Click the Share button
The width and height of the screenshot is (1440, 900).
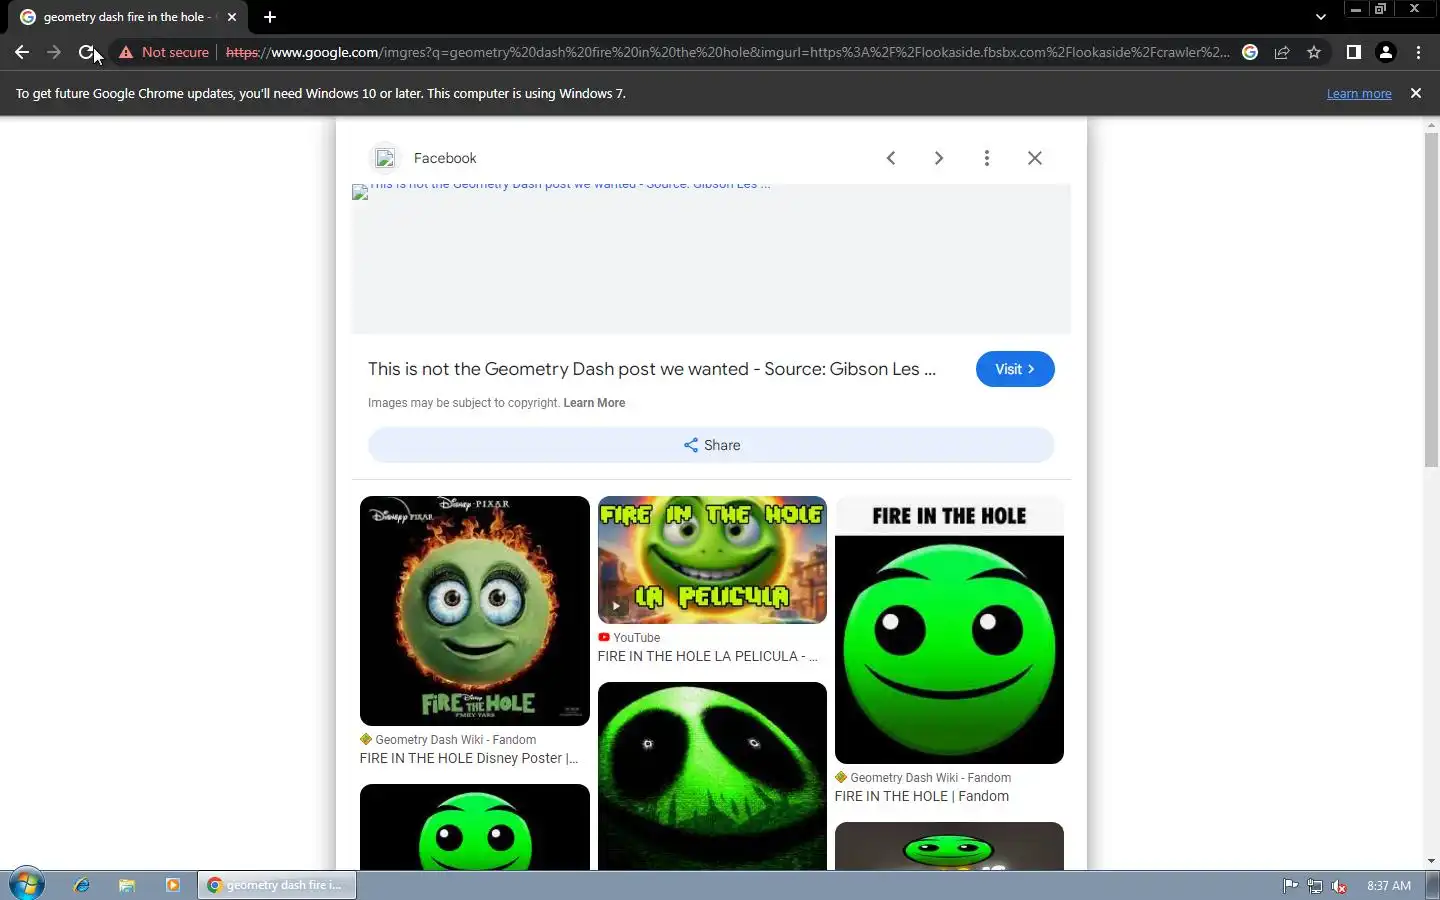click(x=711, y=445)
